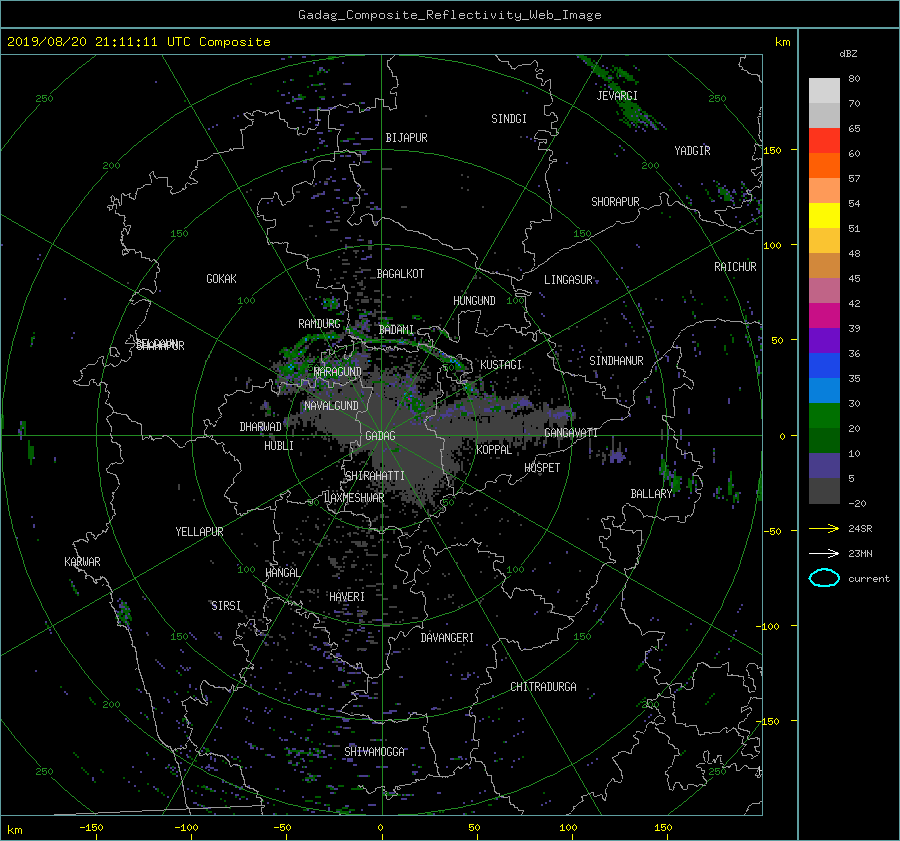Pick the light gray 80 dBZ swatch
This screenshot has height=841, width=900.
(x=824, y=90)
